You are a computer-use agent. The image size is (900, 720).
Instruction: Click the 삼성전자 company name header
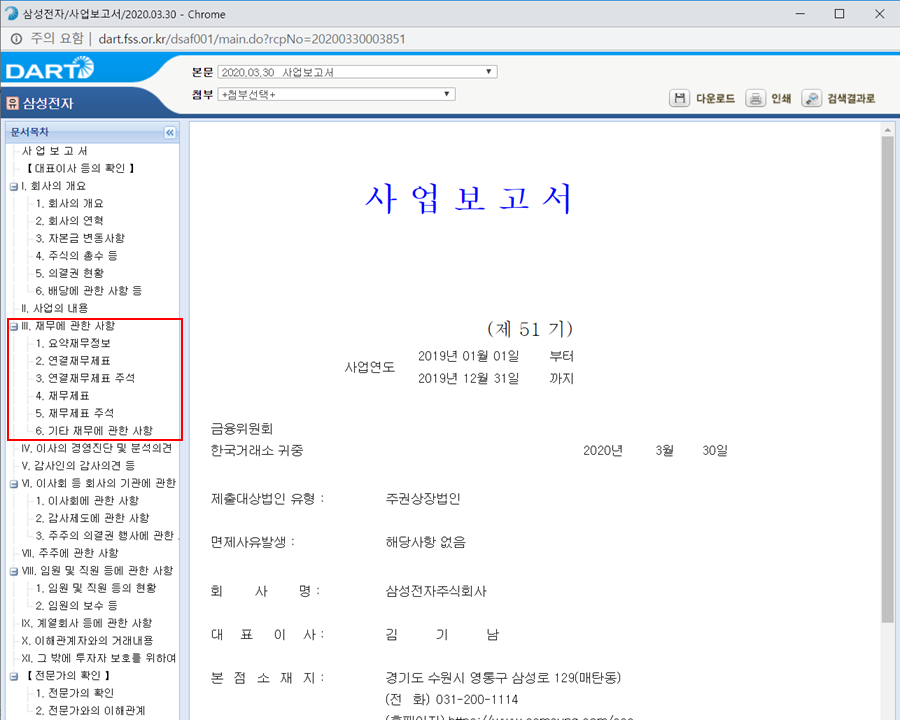tap(48, 103)
